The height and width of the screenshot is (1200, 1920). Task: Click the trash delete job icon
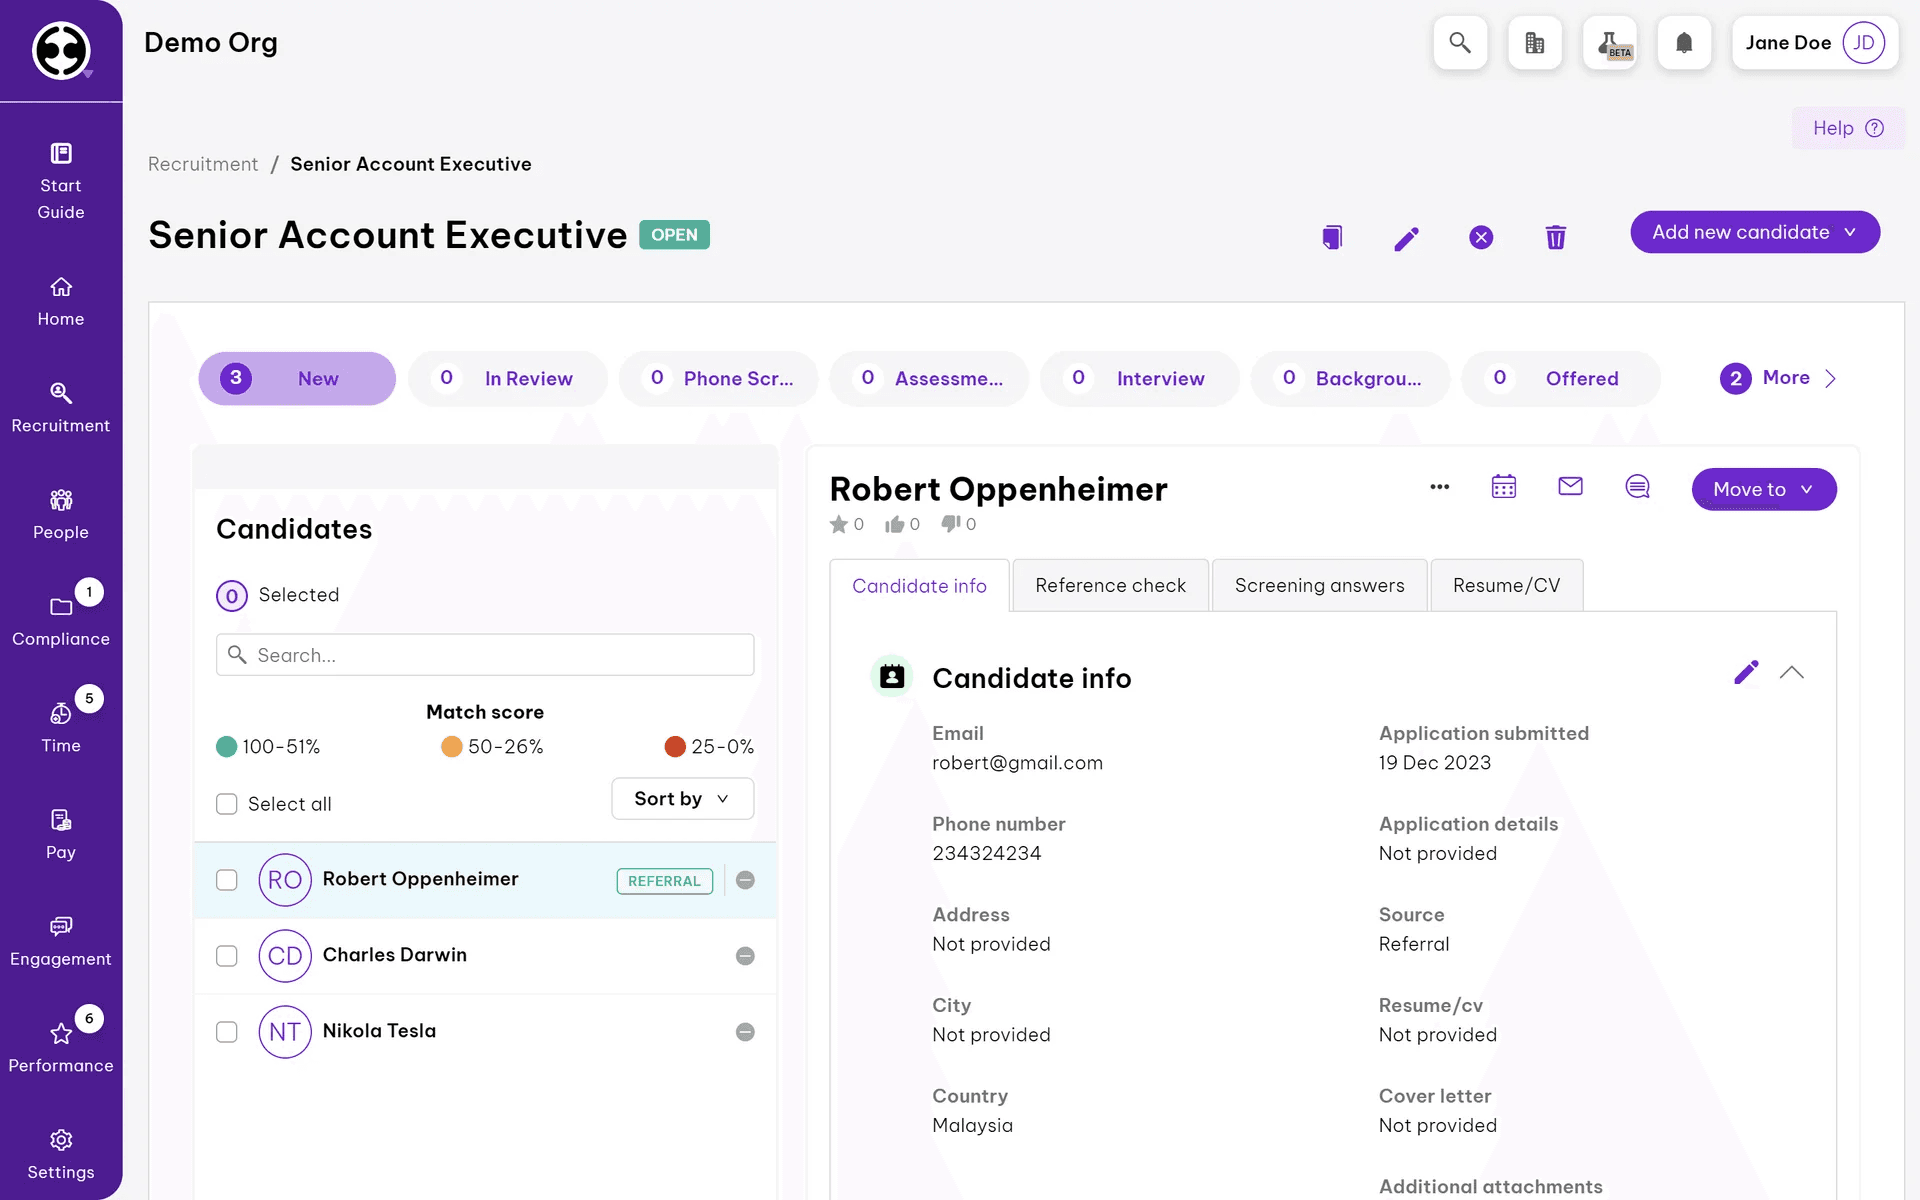click(x=1555, y=237)
